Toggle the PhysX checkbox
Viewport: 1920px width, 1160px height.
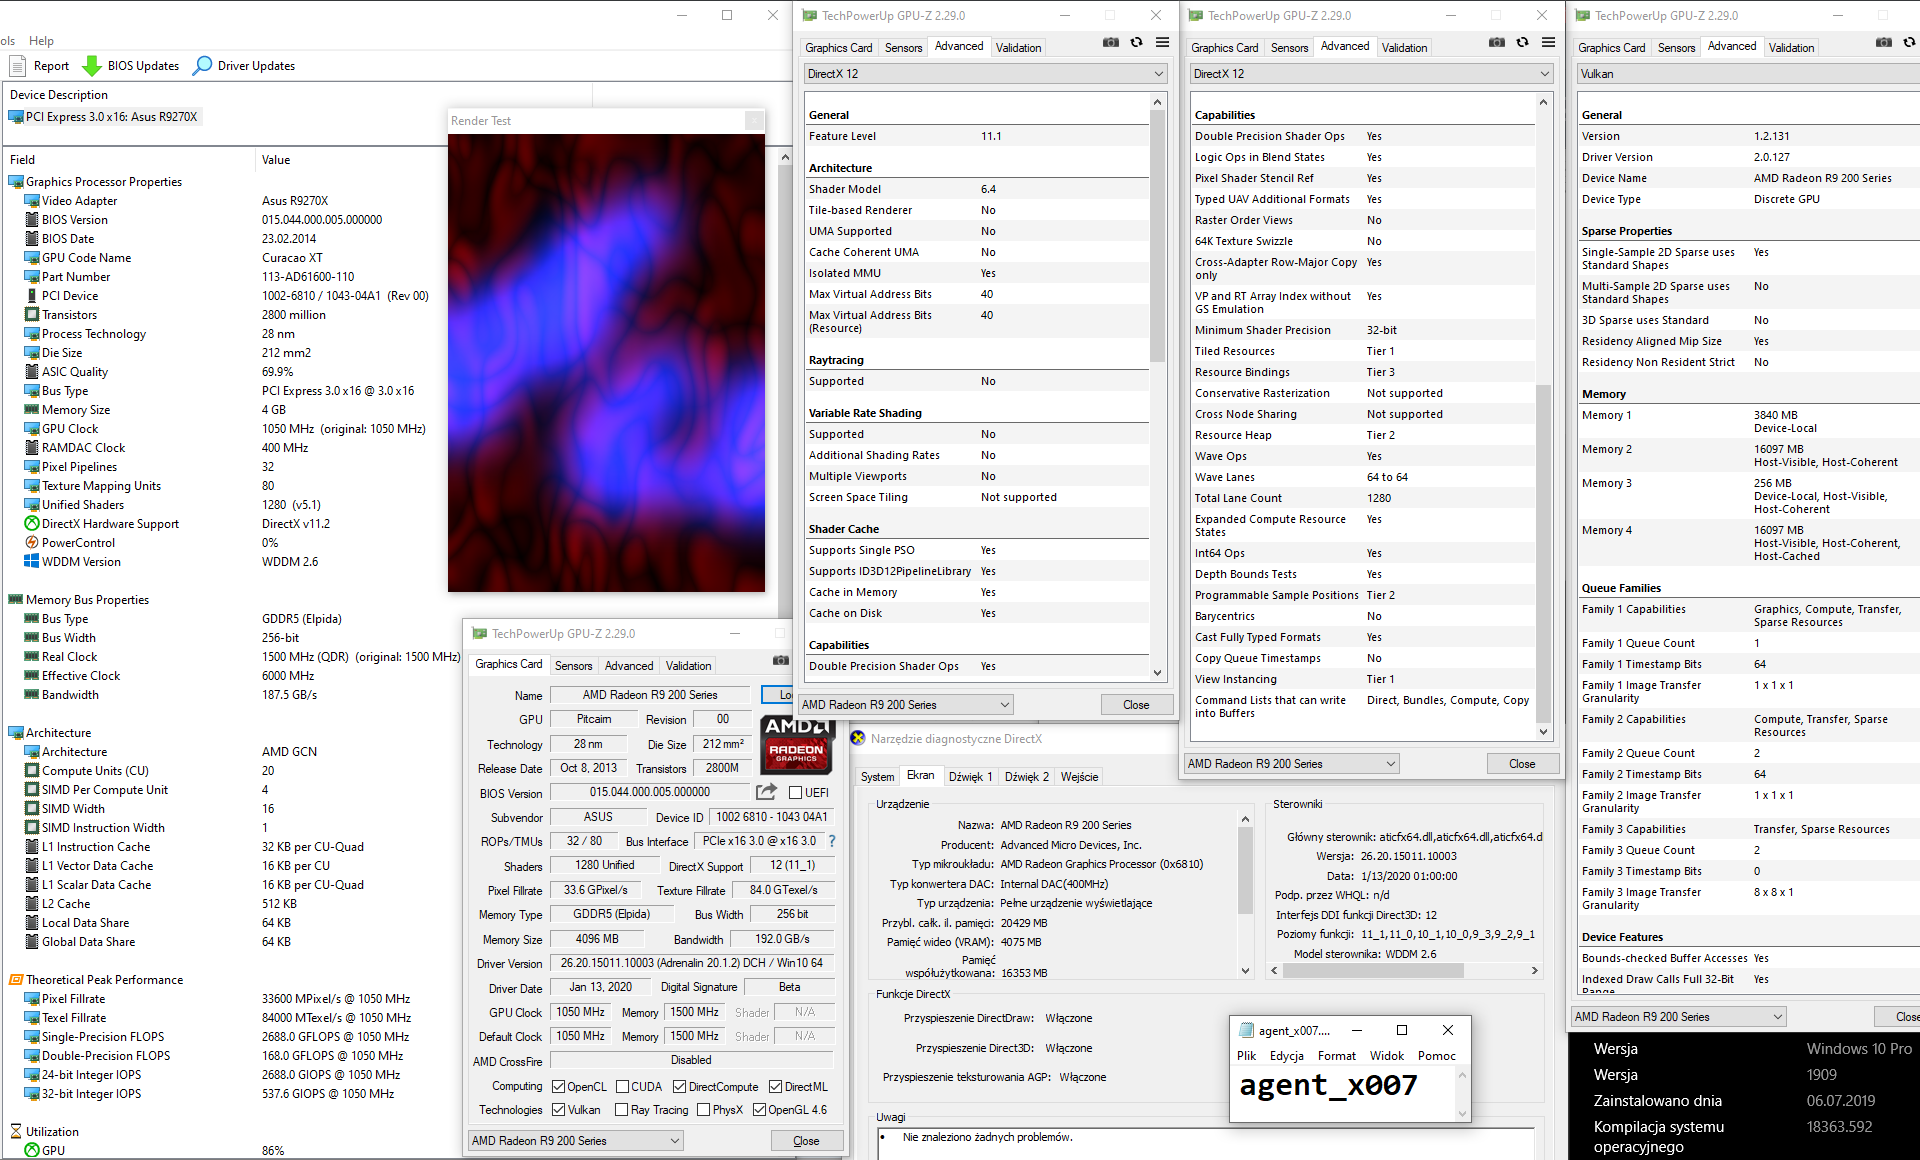[703, 1110]
